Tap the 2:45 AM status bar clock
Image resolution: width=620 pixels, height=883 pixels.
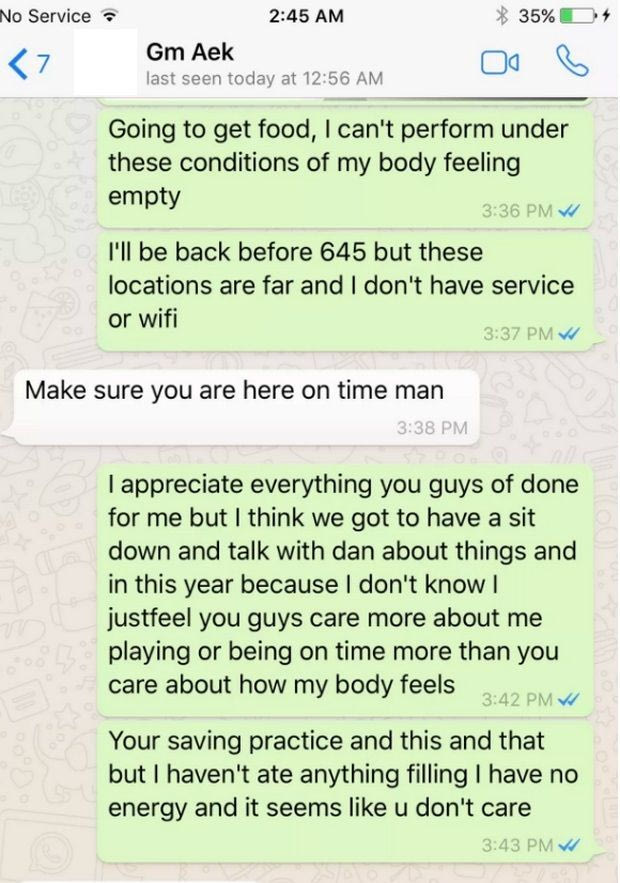(306, 16)
